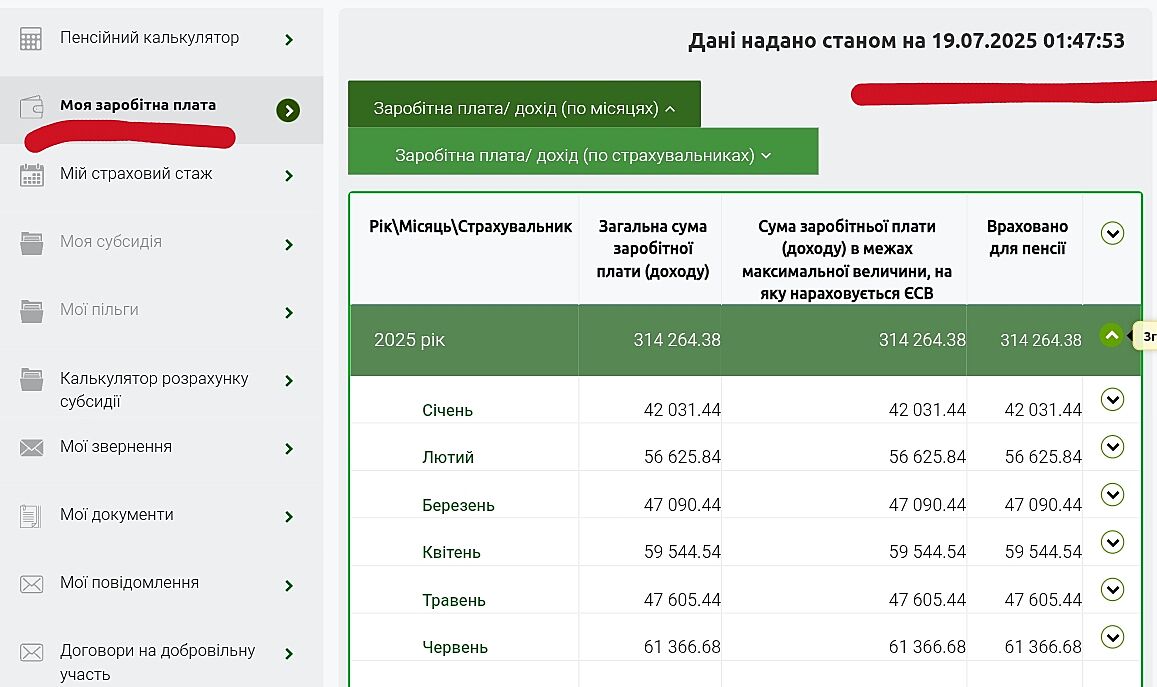This screenshot has width=1157, height=687.
Task: Click the folder icon beside Калькулятор розрахунку субсидії
Action: click(x=31, y=380)
